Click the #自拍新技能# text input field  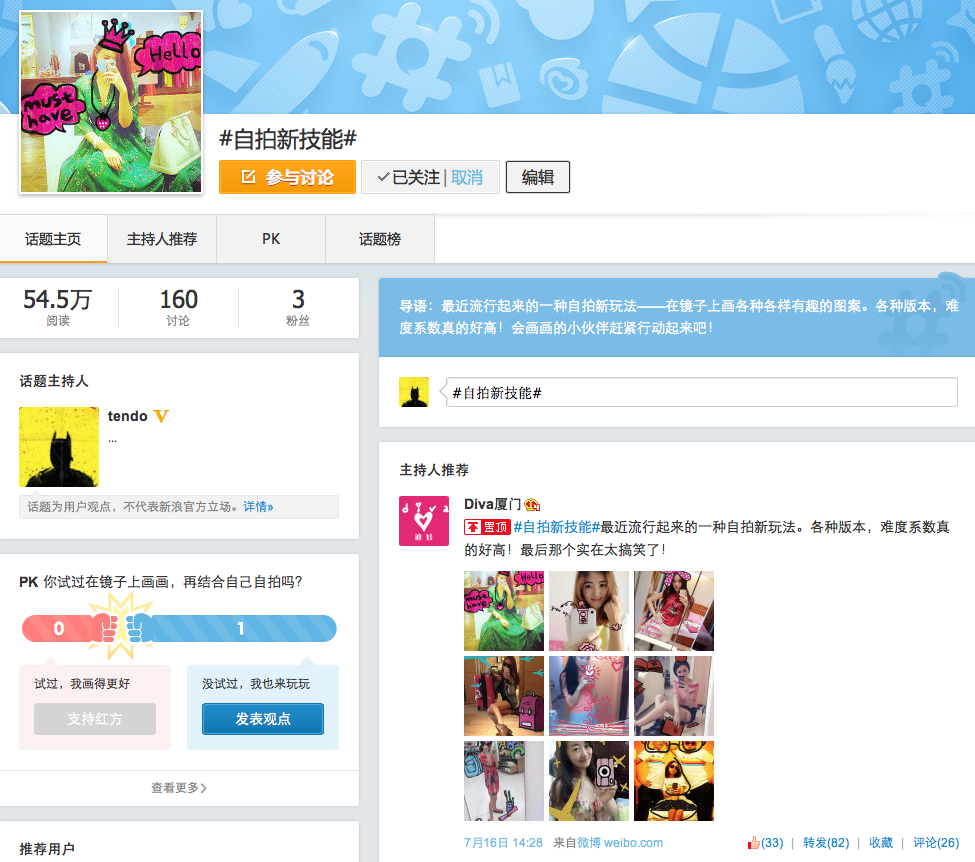(700, 392)
